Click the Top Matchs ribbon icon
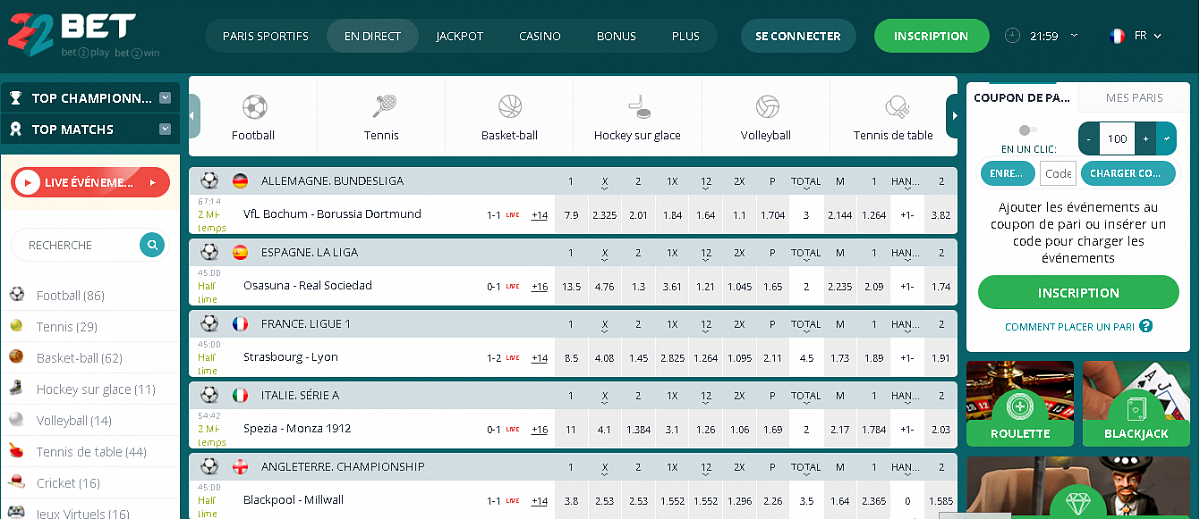The width and height of the screenshot is (1200, 519). 16,129
